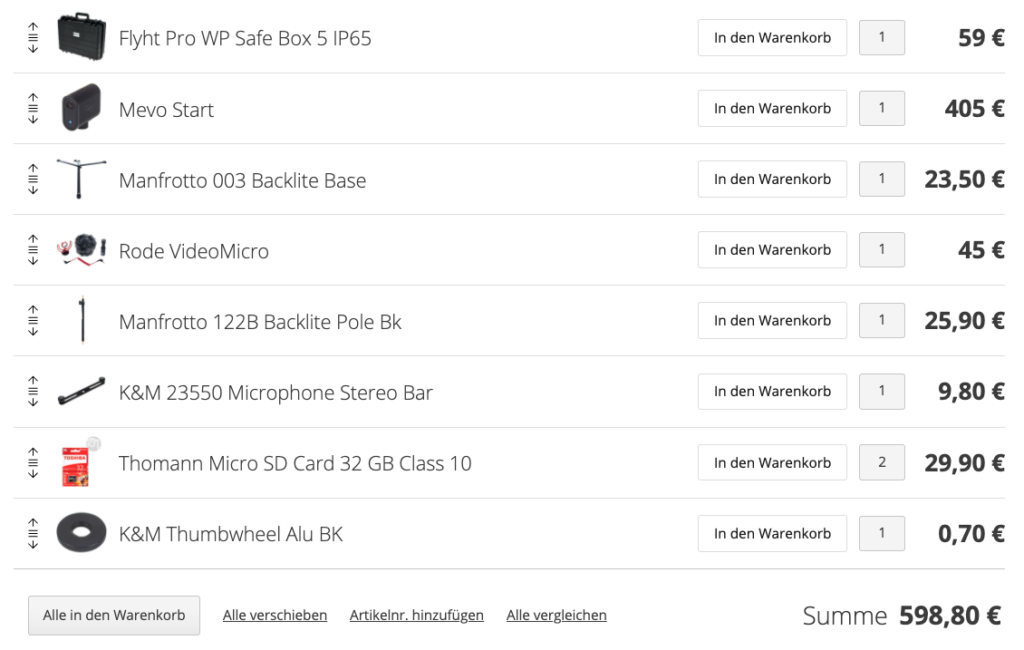This screenshot has height=650, width=1024.
Task: Click quantity field showing 2 for Micro SD Card
Action: tap(882, 463)
